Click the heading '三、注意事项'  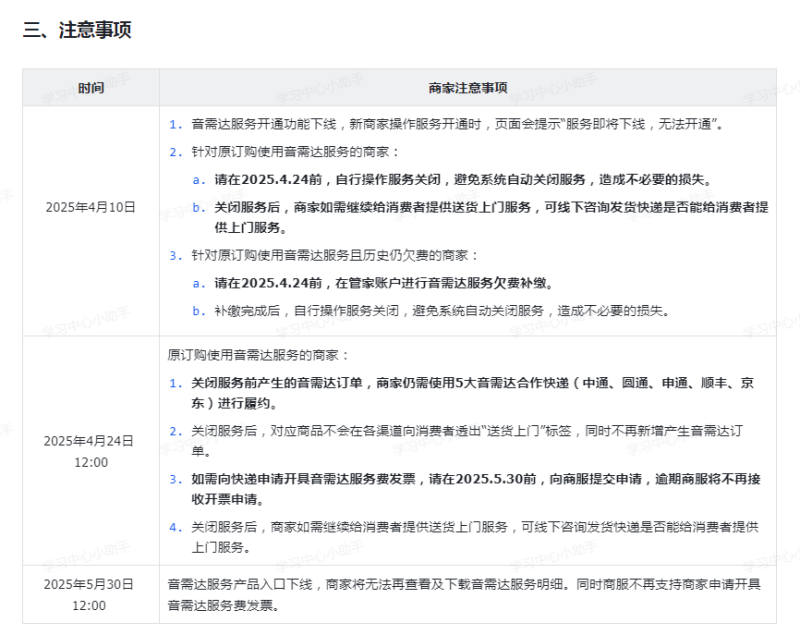click(77, 30)
